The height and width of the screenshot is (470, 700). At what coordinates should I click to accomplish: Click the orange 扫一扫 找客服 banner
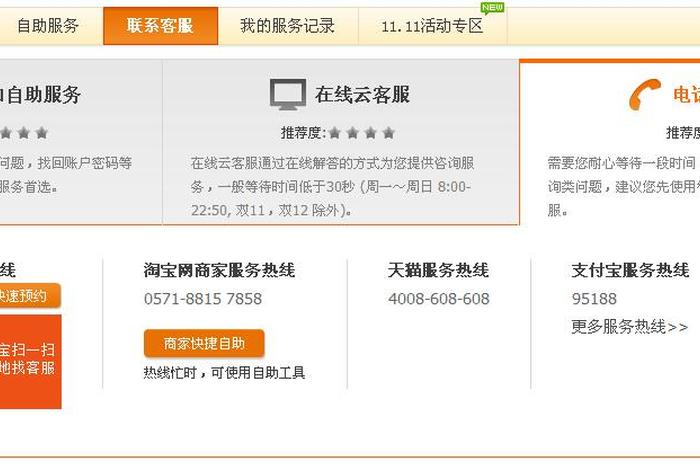pyautogui.click(x=30, y=362)
